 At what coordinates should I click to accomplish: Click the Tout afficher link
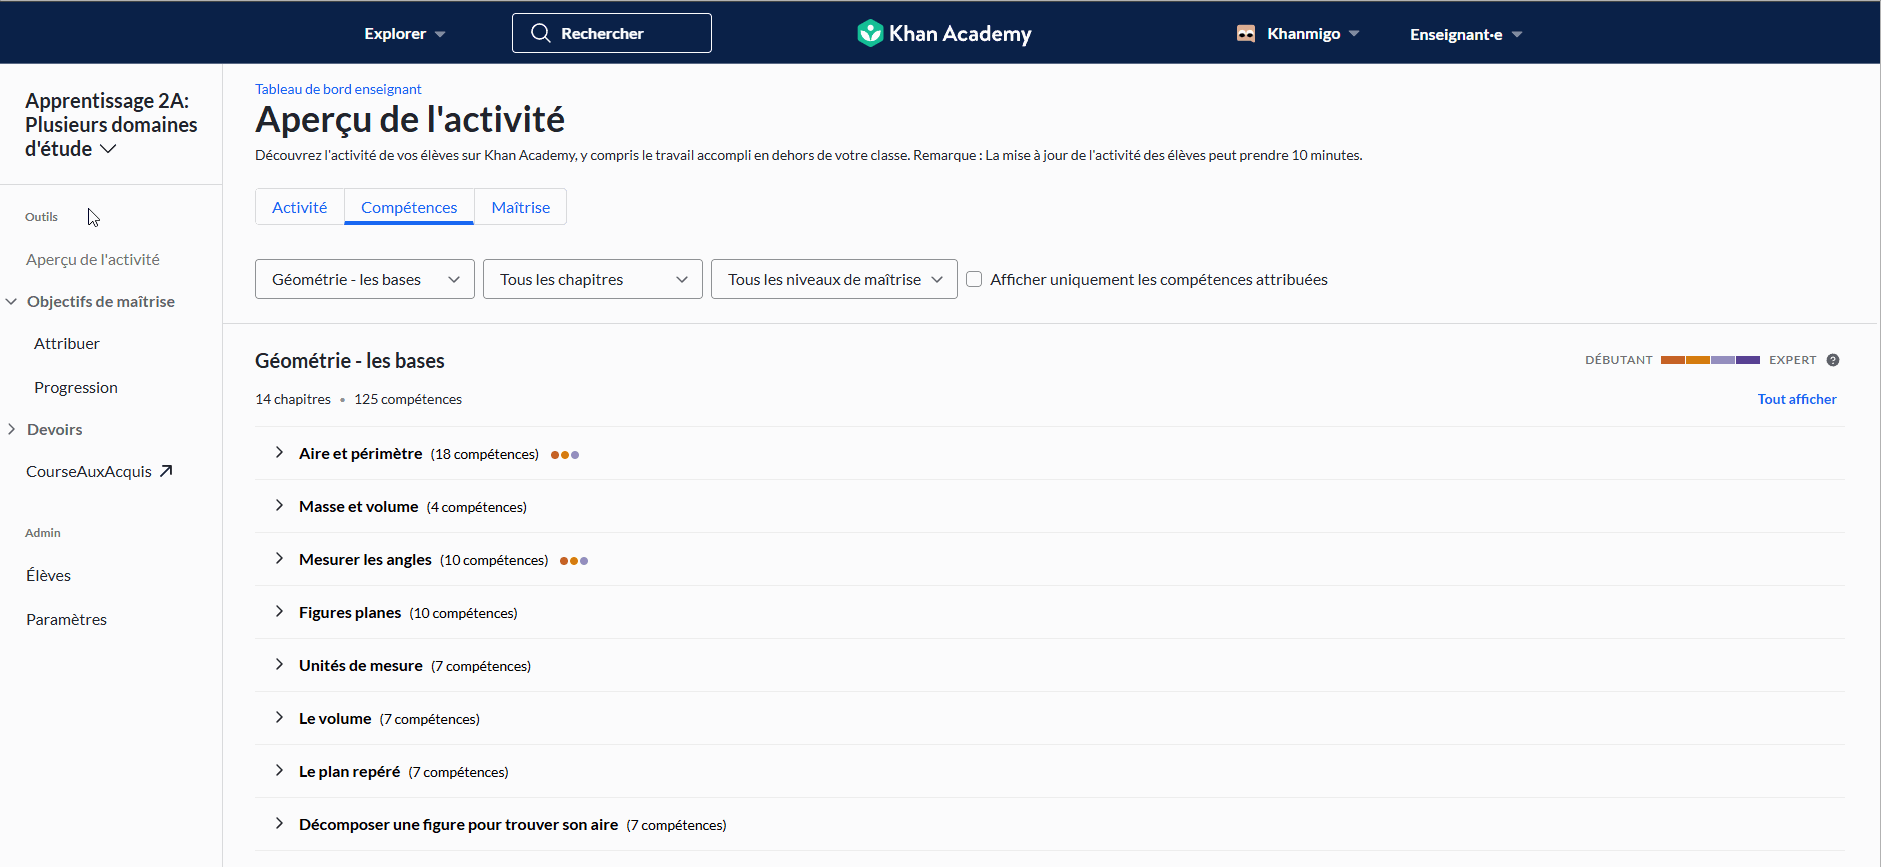coord(1797,399)
